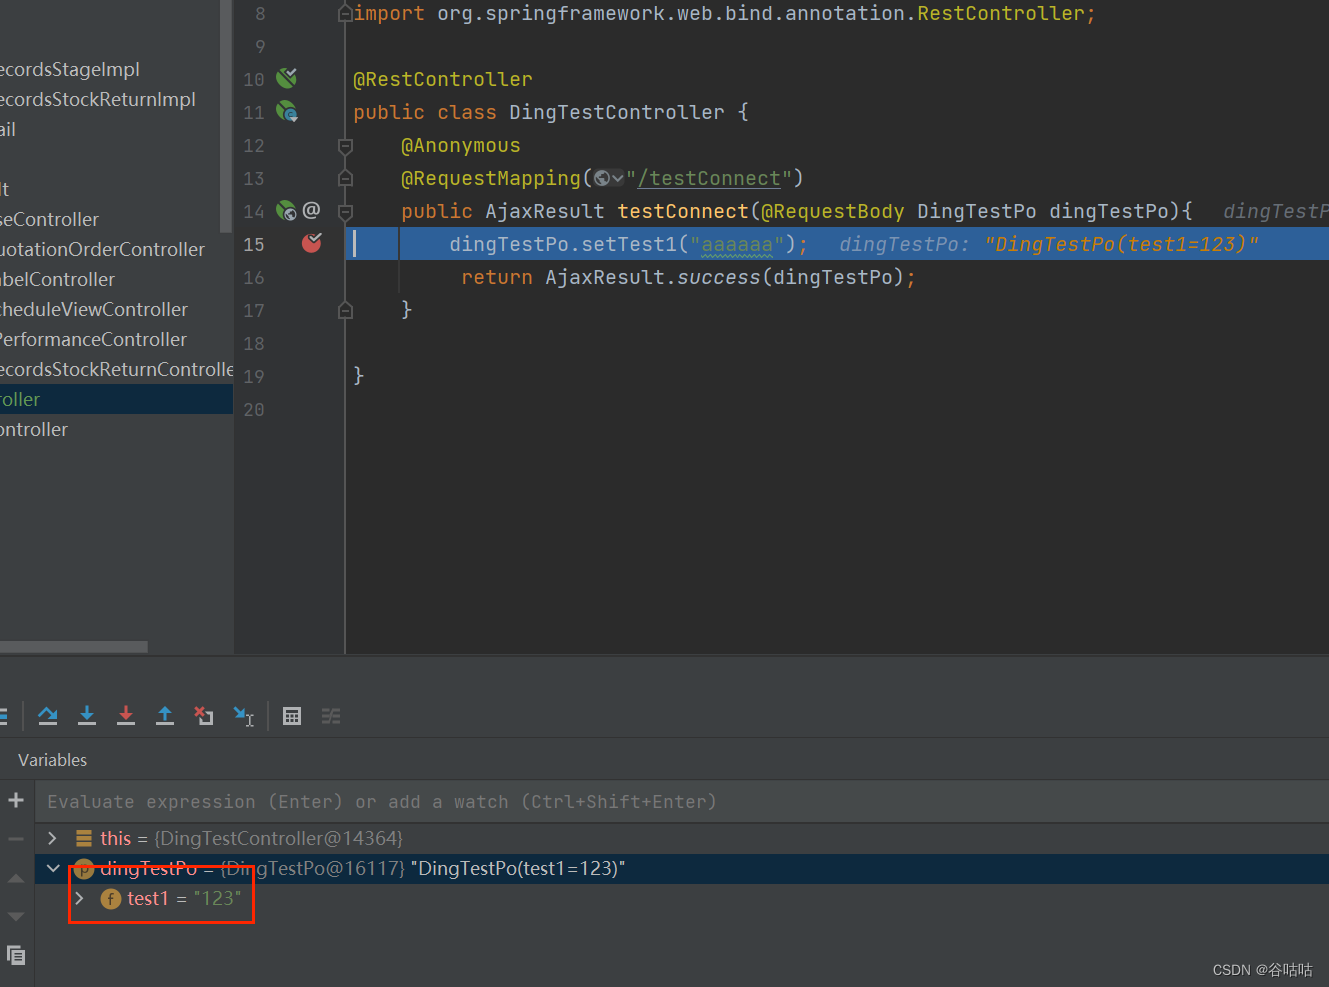Viewport: 1329px width, 987px height.
Task: Select the 'this' DingTestController variable row
Action: coord(682,838)
